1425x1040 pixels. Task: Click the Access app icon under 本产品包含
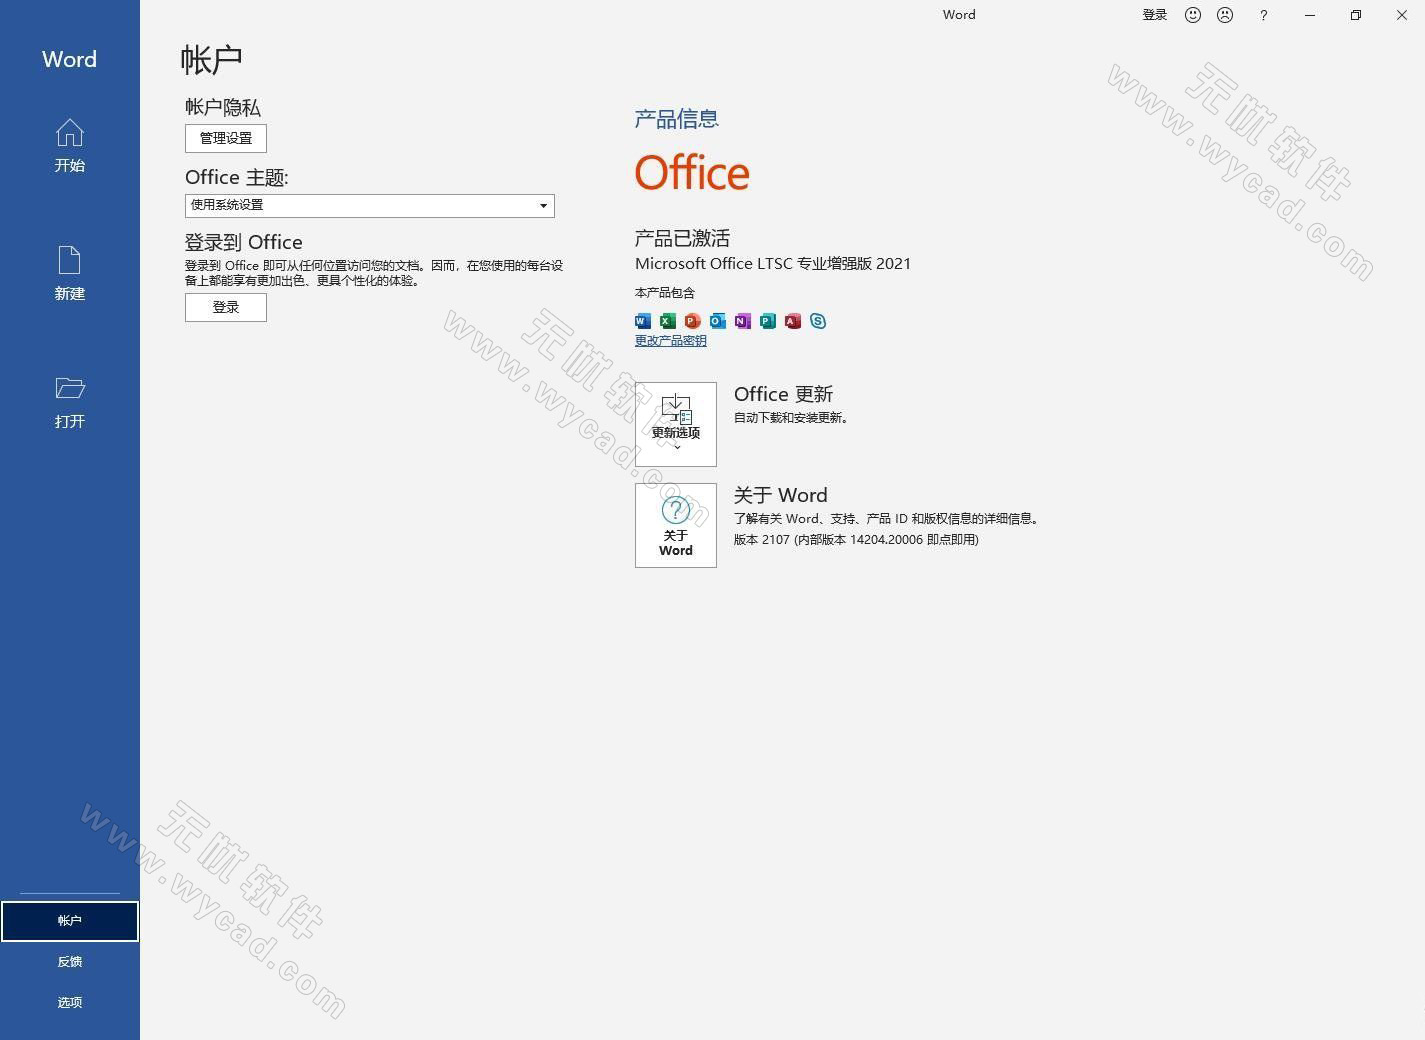click(x=792, y=321)
